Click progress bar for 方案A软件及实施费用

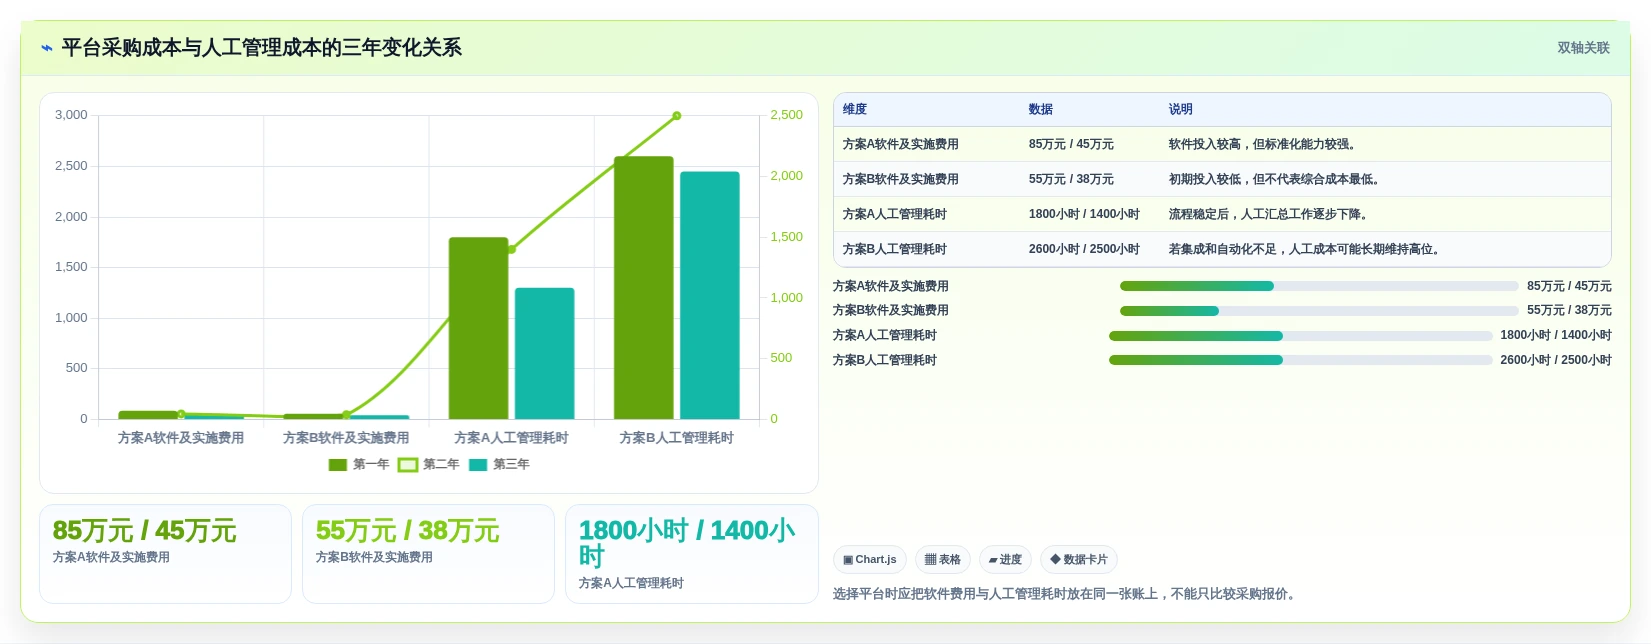[x=1319, y=286]
